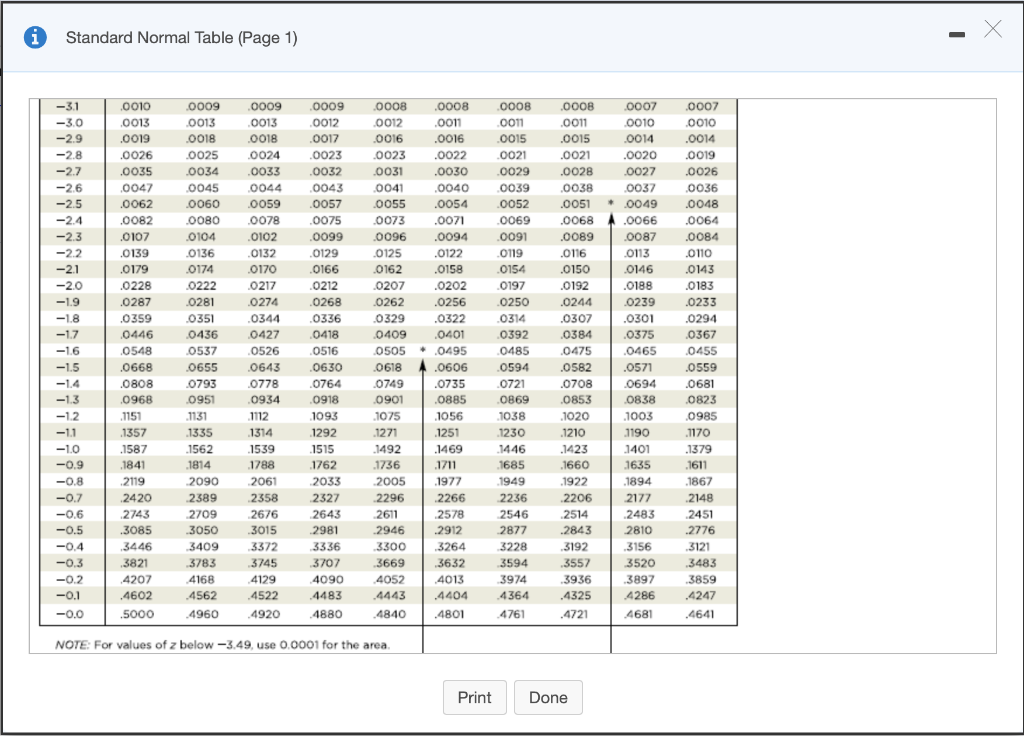
Task: Click the .4960 table value
Action: pyautogui.click(x=202, y=614)
